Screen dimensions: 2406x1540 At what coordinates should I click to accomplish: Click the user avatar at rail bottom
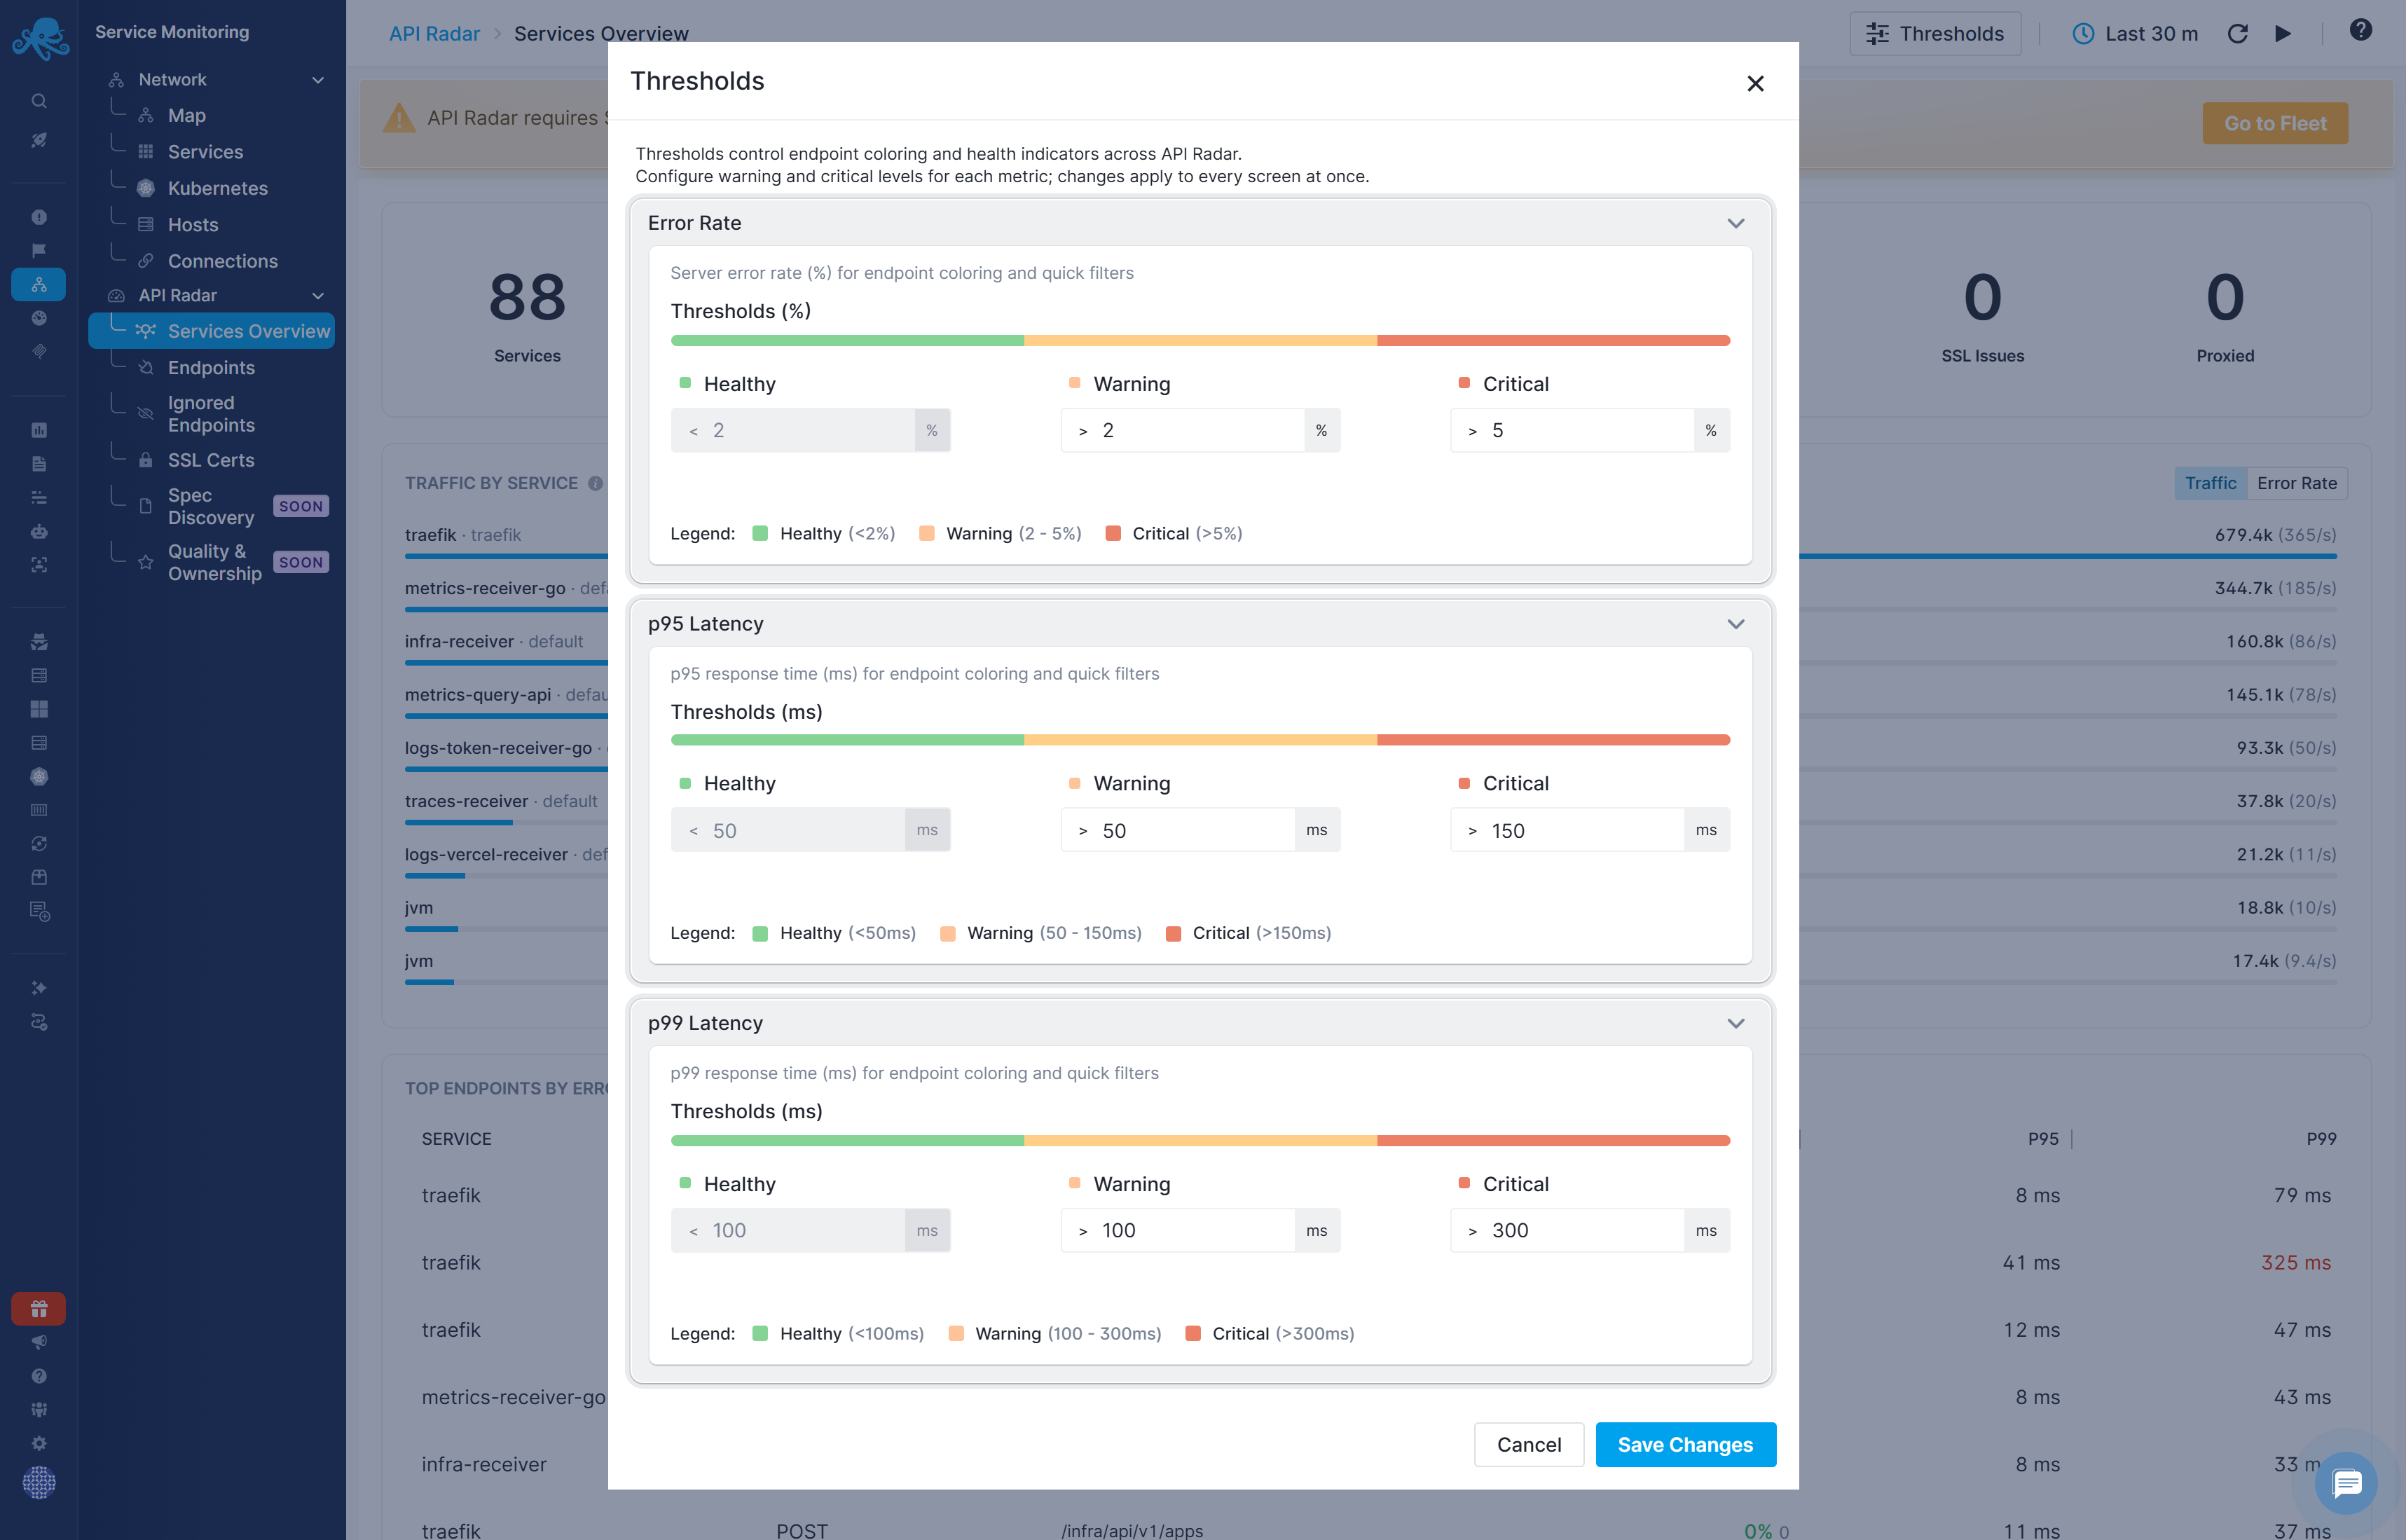(39, 1482)
